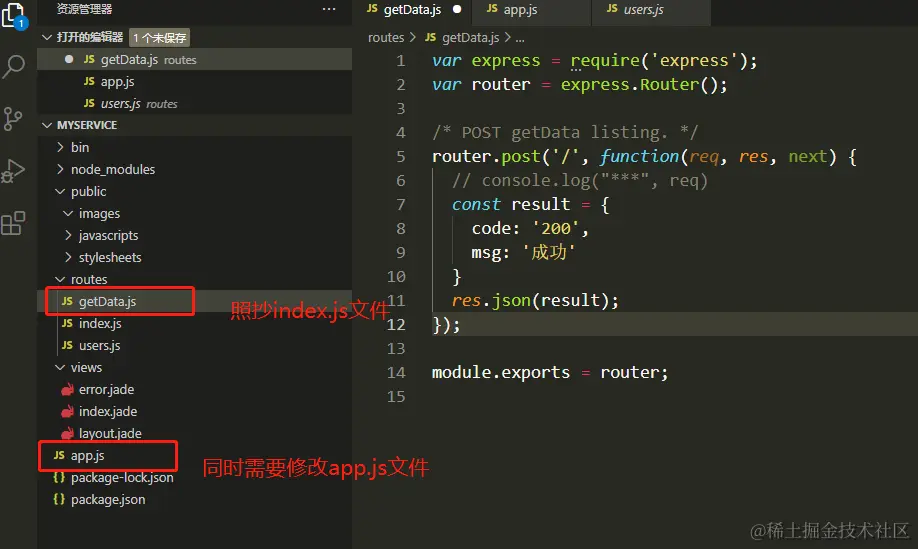The height and width of the screenshot is (549, 918).
Task: Click the JS icon beside app.js root file
Action: point(59,455)
